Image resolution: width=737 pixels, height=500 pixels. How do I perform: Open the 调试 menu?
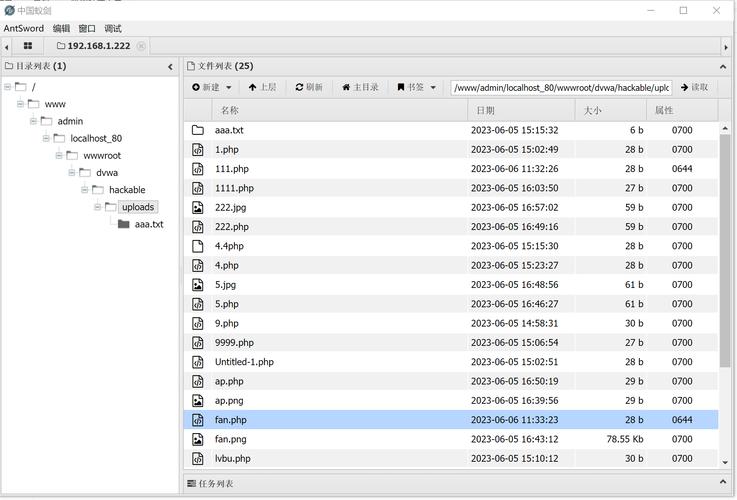[113, 28]
